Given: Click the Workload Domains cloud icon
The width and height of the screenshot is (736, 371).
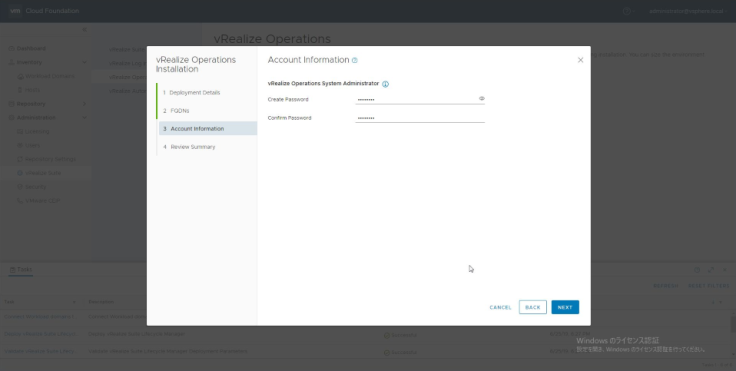Looking at the screenshot, I should click(20, 76).
